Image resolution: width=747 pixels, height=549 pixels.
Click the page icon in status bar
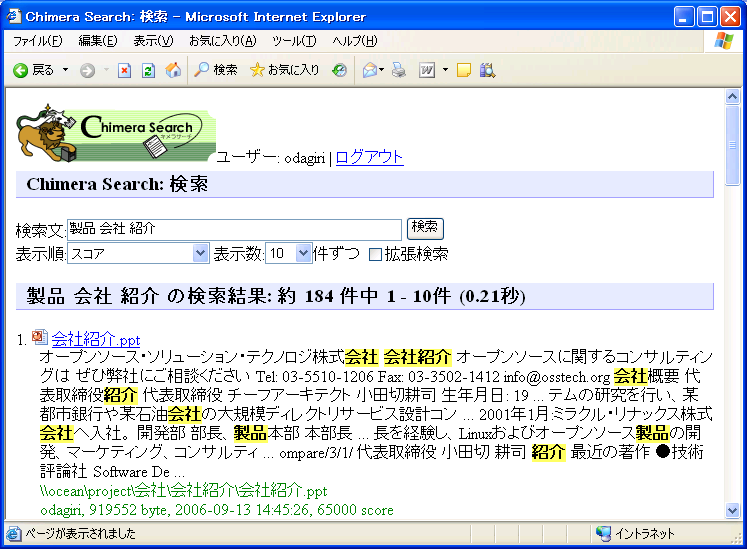[x=13, y=534]
